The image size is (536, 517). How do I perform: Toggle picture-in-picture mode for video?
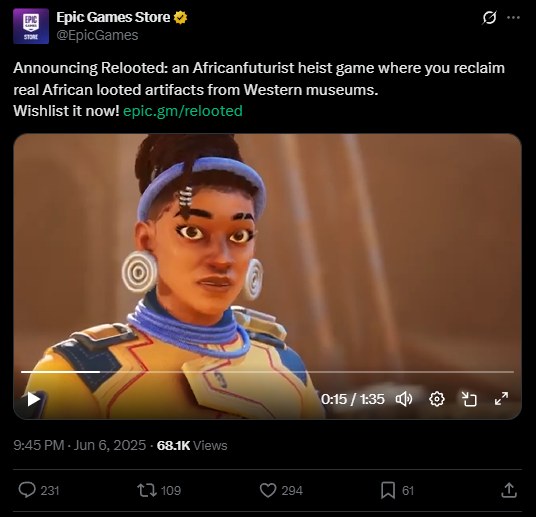tap(469, 399)
